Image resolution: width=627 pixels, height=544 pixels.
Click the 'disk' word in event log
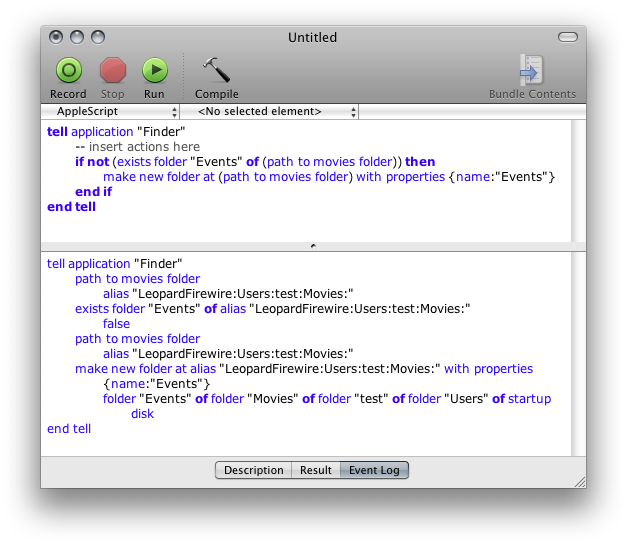click(142, 414)
